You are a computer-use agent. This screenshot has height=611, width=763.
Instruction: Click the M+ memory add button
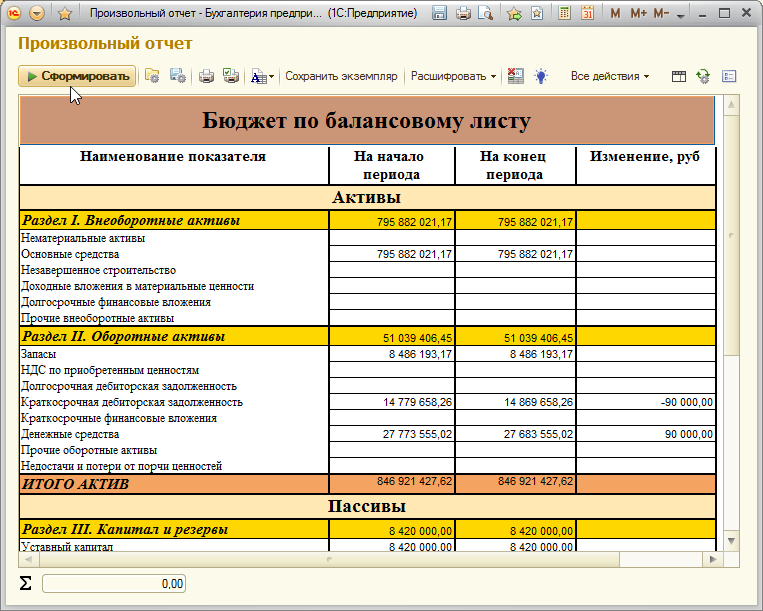tap(638, 14)
